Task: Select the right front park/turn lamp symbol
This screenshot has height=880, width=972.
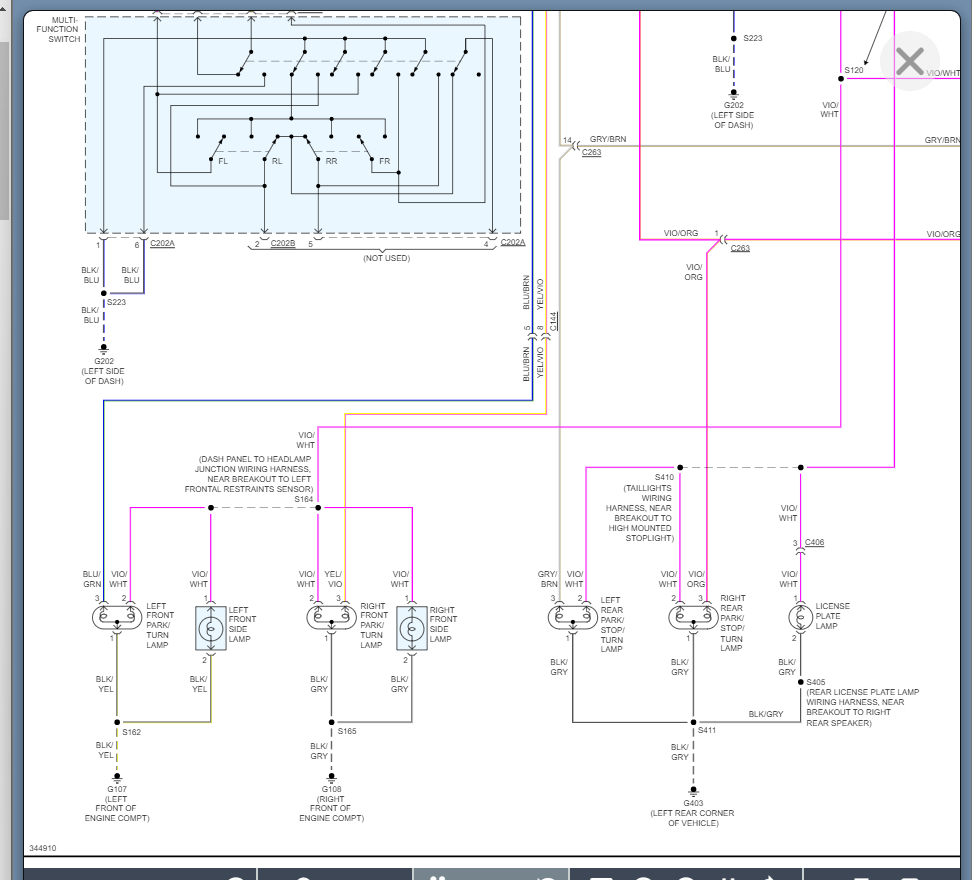Action: pyautogui.click(x=332, y=617)
